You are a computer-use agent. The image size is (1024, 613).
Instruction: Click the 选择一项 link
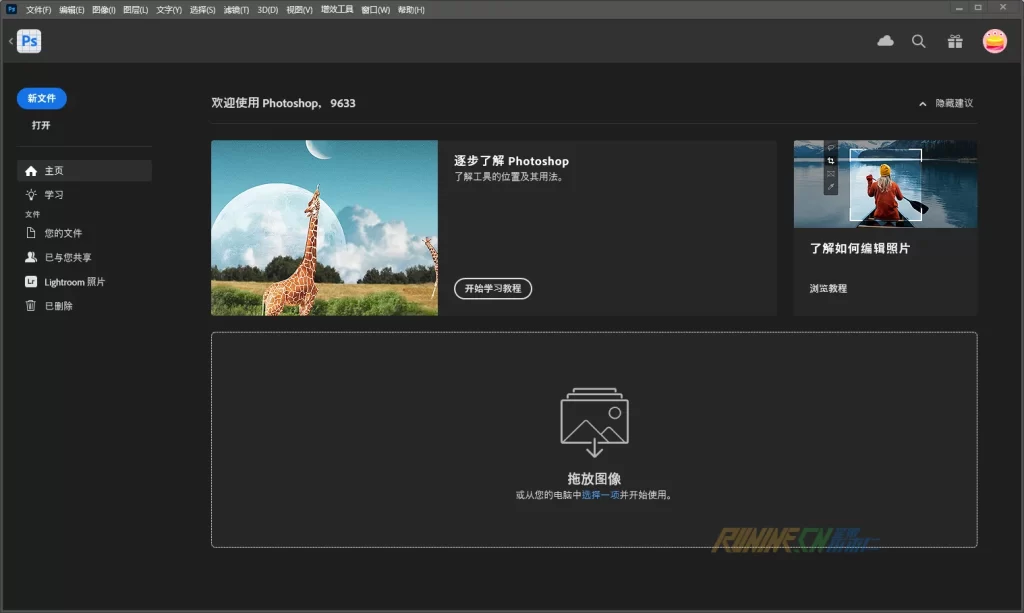coord(600,495)
